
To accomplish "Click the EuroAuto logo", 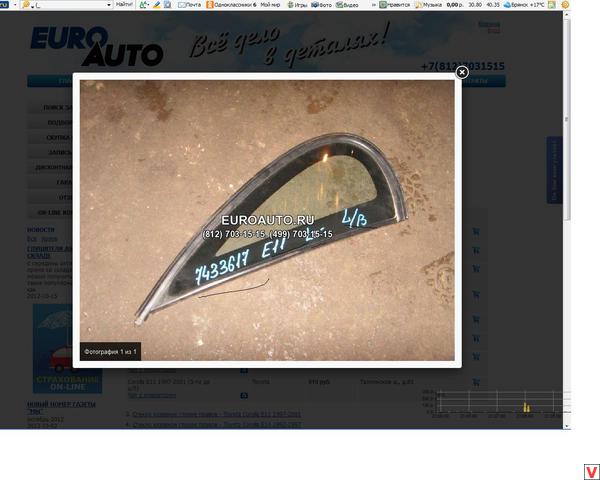I will click(x=97, y=46).
